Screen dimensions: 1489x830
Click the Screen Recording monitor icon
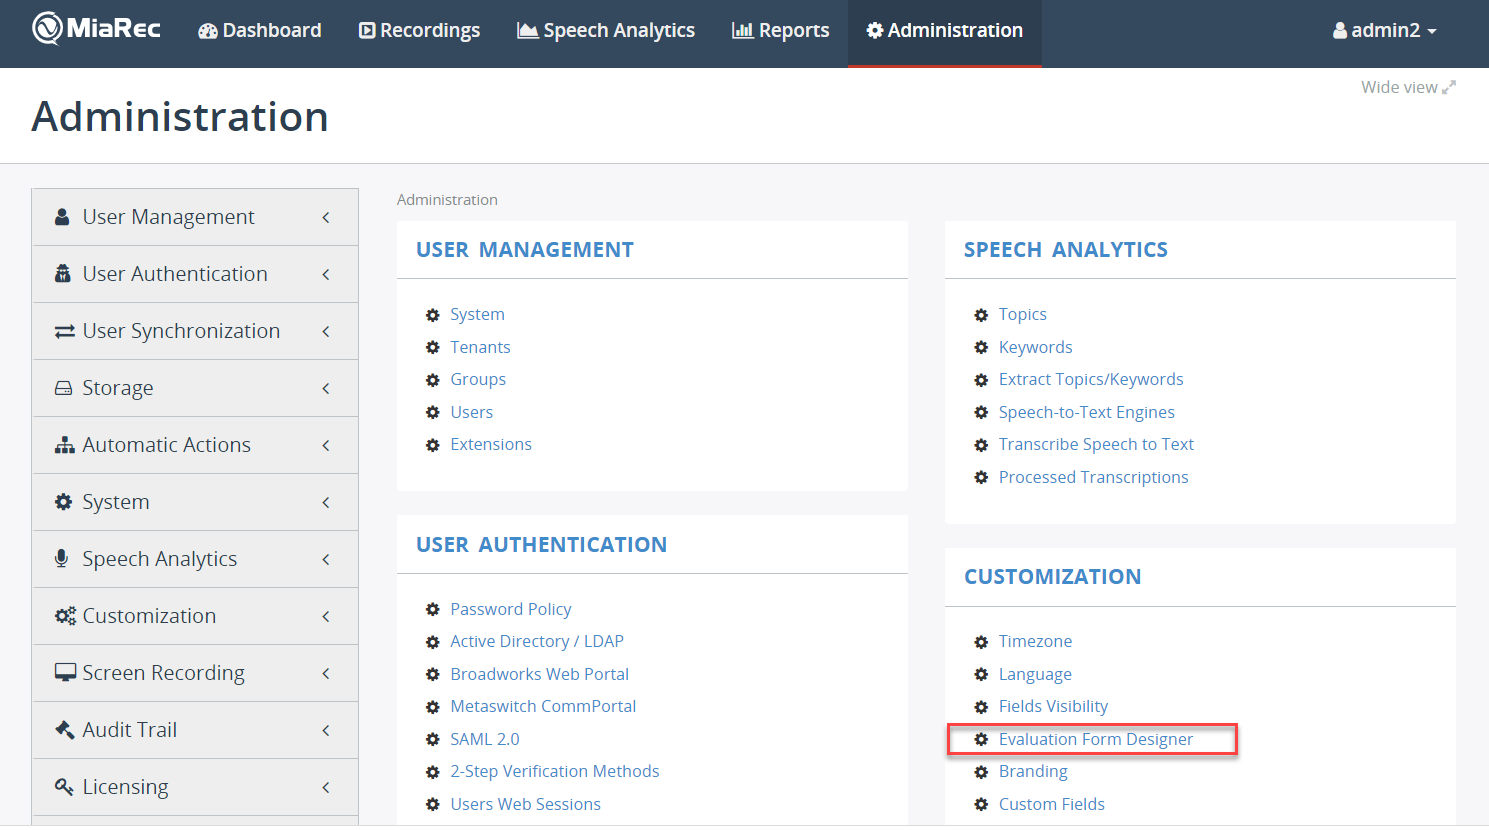[65, 673]
